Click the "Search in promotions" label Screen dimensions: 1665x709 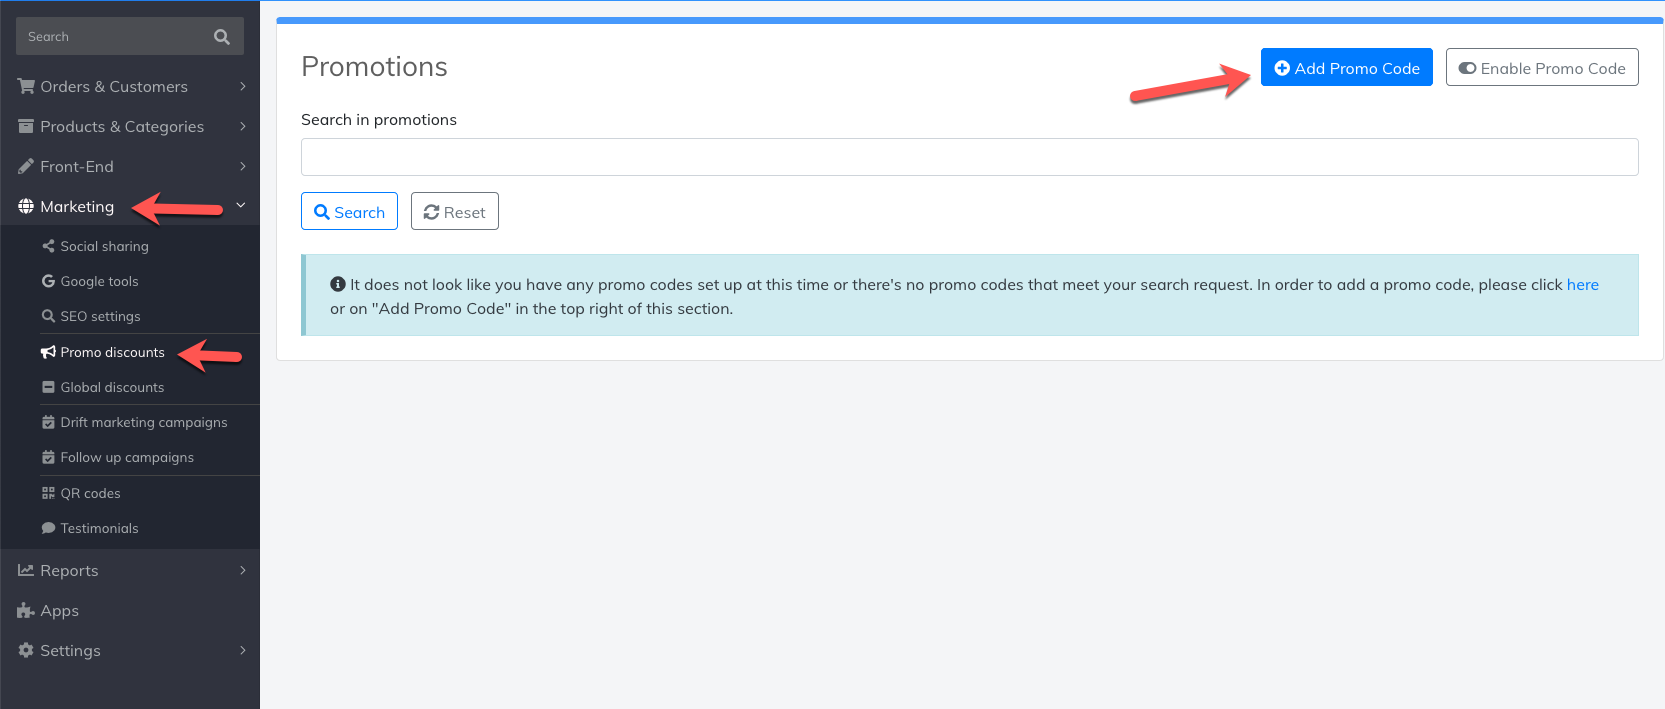tap(379, 119)
